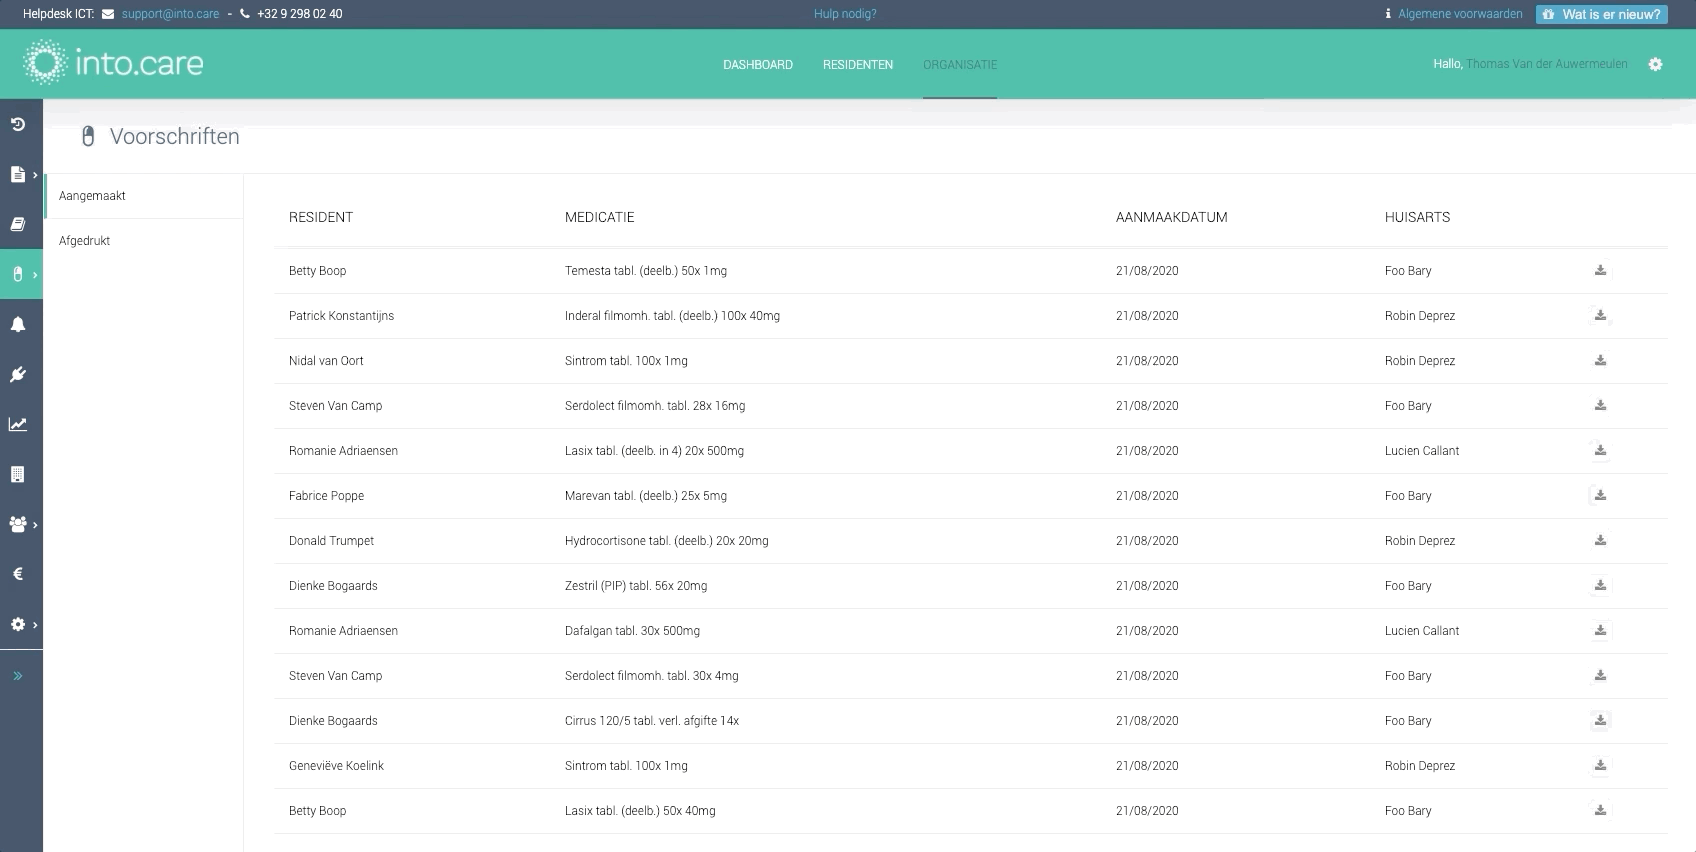
Task: Open documents icon in left sidebar
Action: pyautogui.click(x=17, y=174)
